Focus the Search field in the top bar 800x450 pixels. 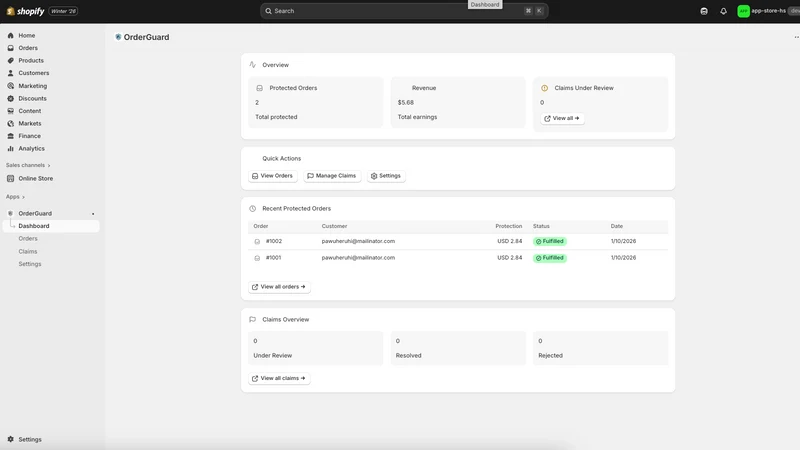click(404, 11)
